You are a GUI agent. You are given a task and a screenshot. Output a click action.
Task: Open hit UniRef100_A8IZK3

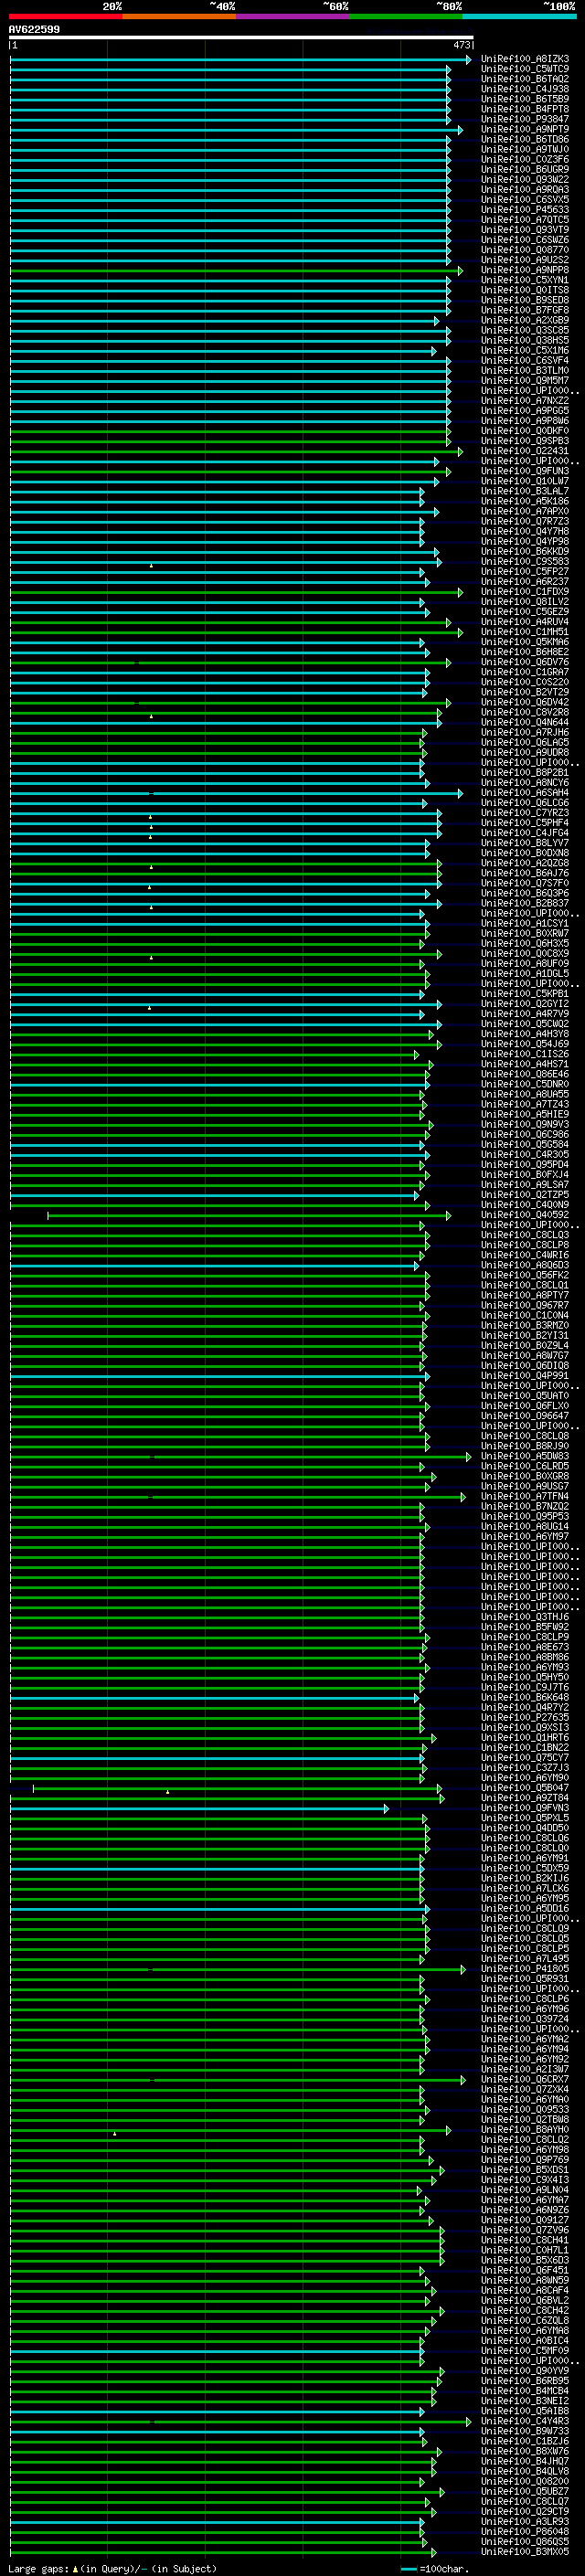525,59
